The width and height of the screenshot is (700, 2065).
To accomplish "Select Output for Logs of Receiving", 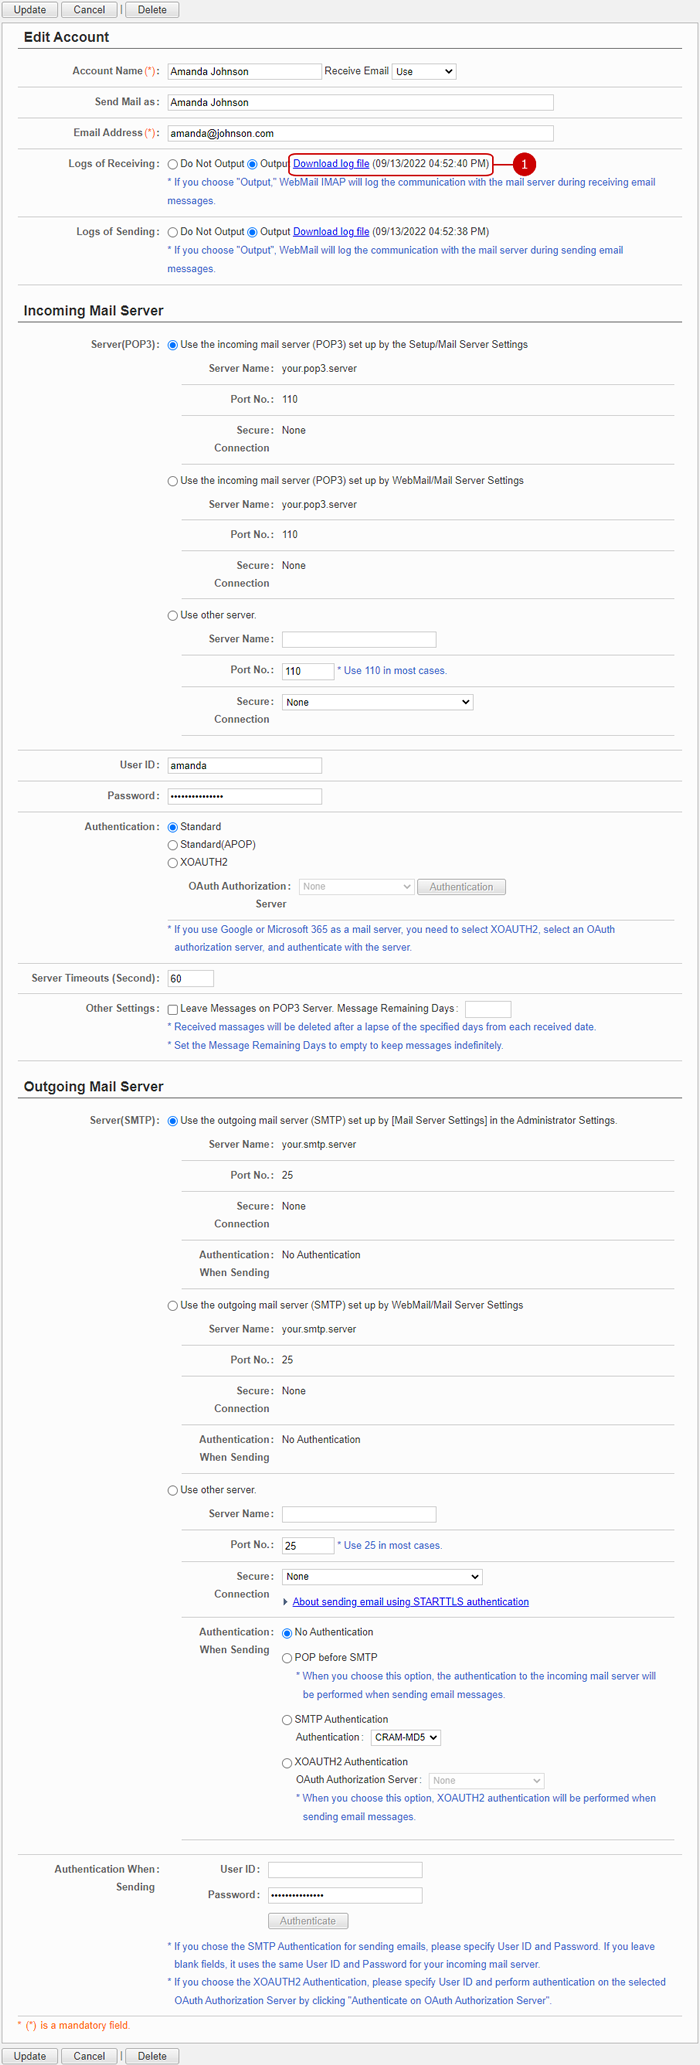I will pos(253,164).
